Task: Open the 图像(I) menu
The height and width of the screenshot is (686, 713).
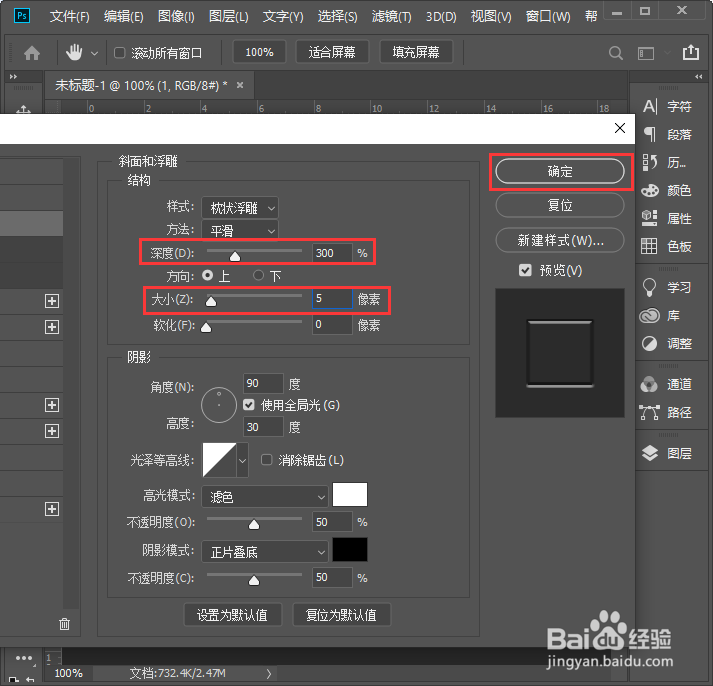Action: pos(176,17)
